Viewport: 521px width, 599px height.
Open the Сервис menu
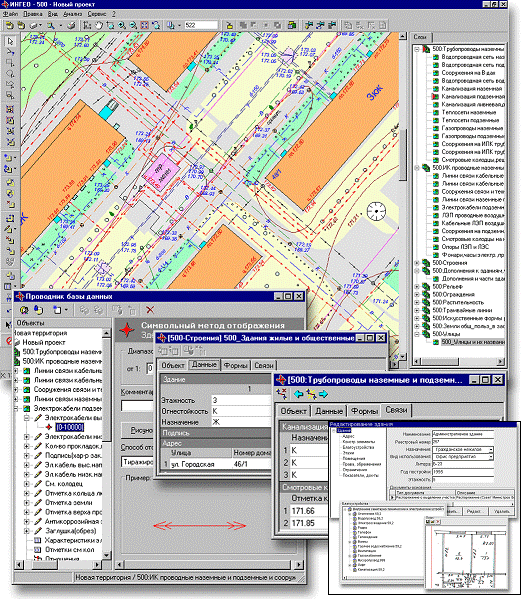pos(97,14)
